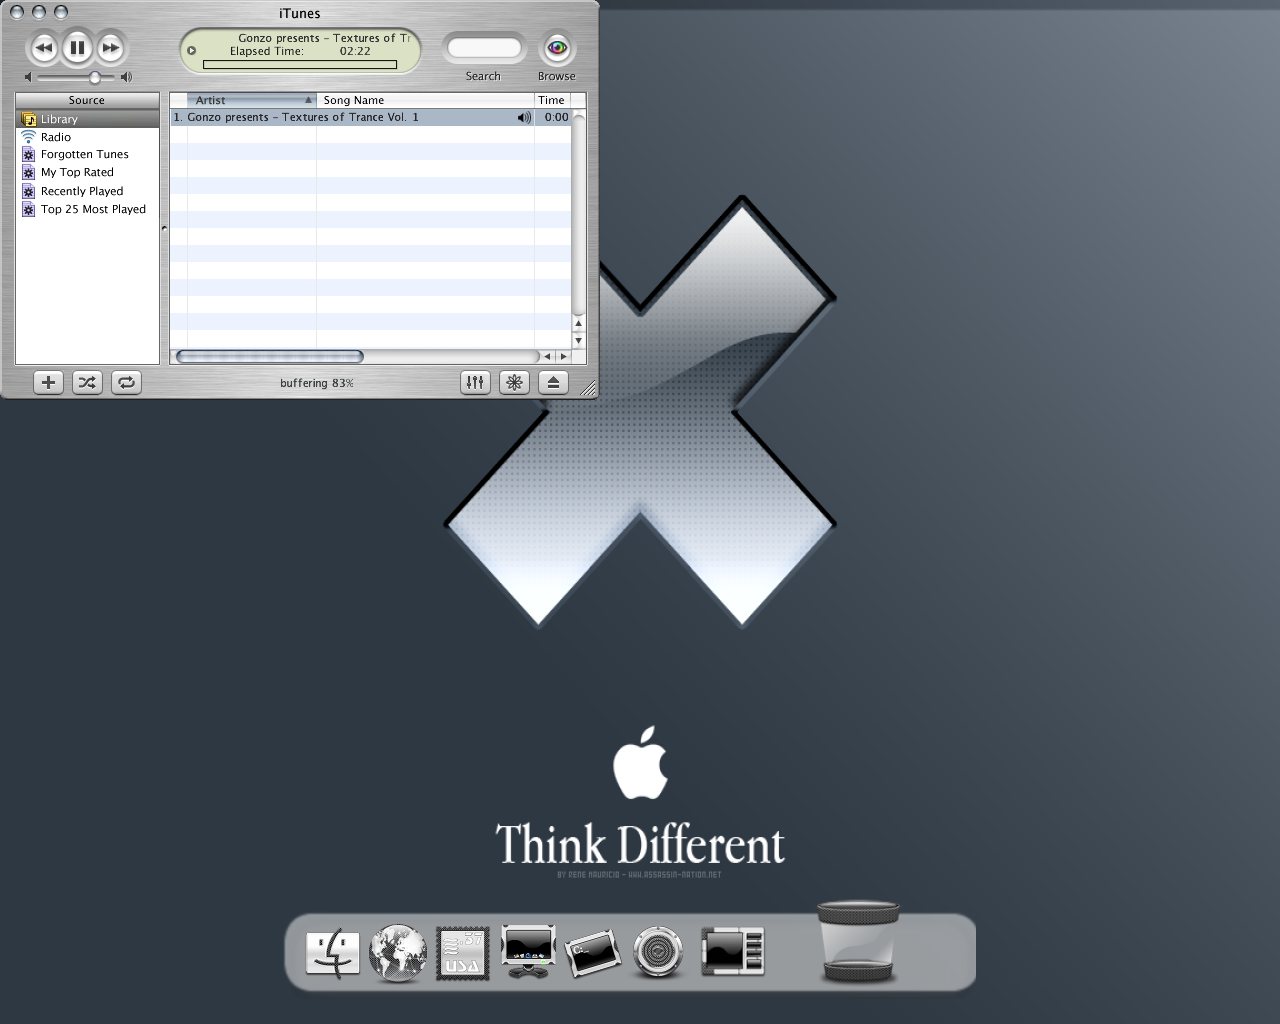Image resolution: width=1280 pixels, height=1024 pixels.
Task: Open the Forgotten Tunes smart playlist
Action: click(x=87, y=154)
